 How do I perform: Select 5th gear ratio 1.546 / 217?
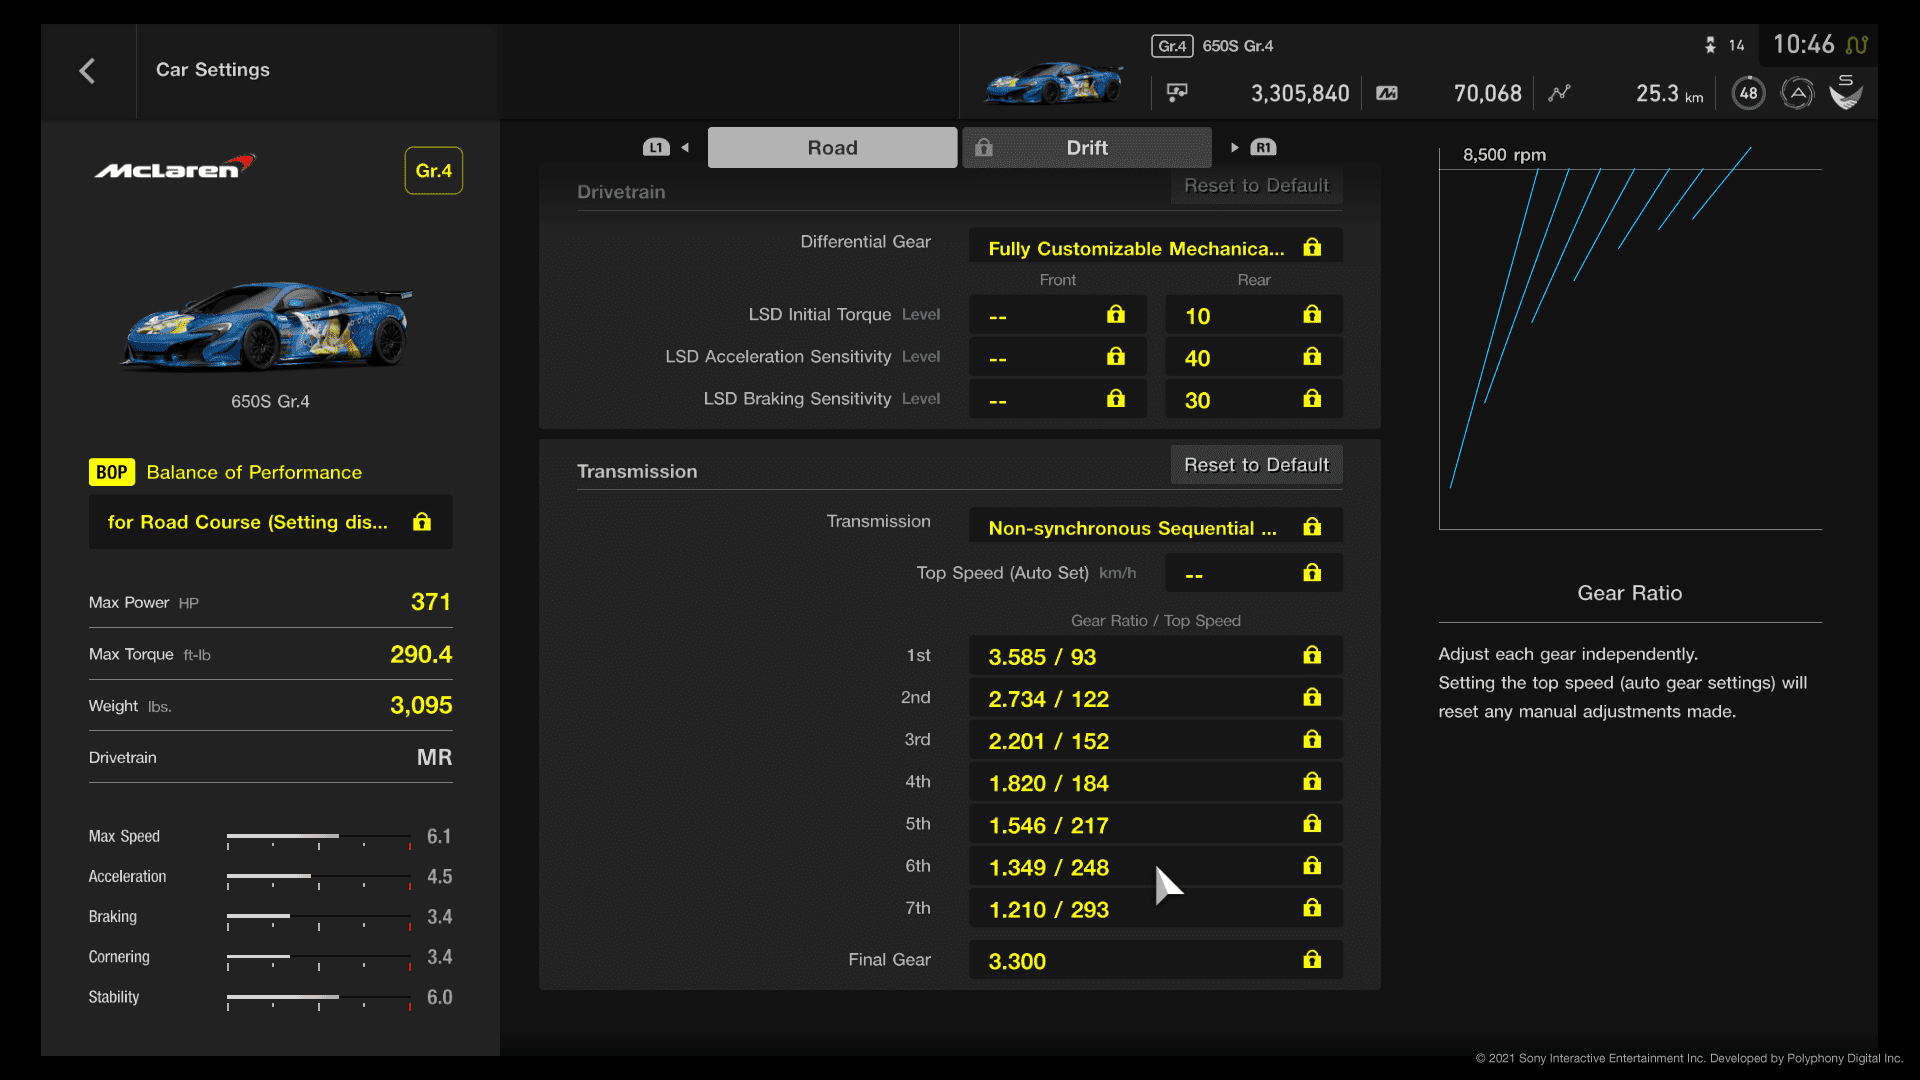1156,824
